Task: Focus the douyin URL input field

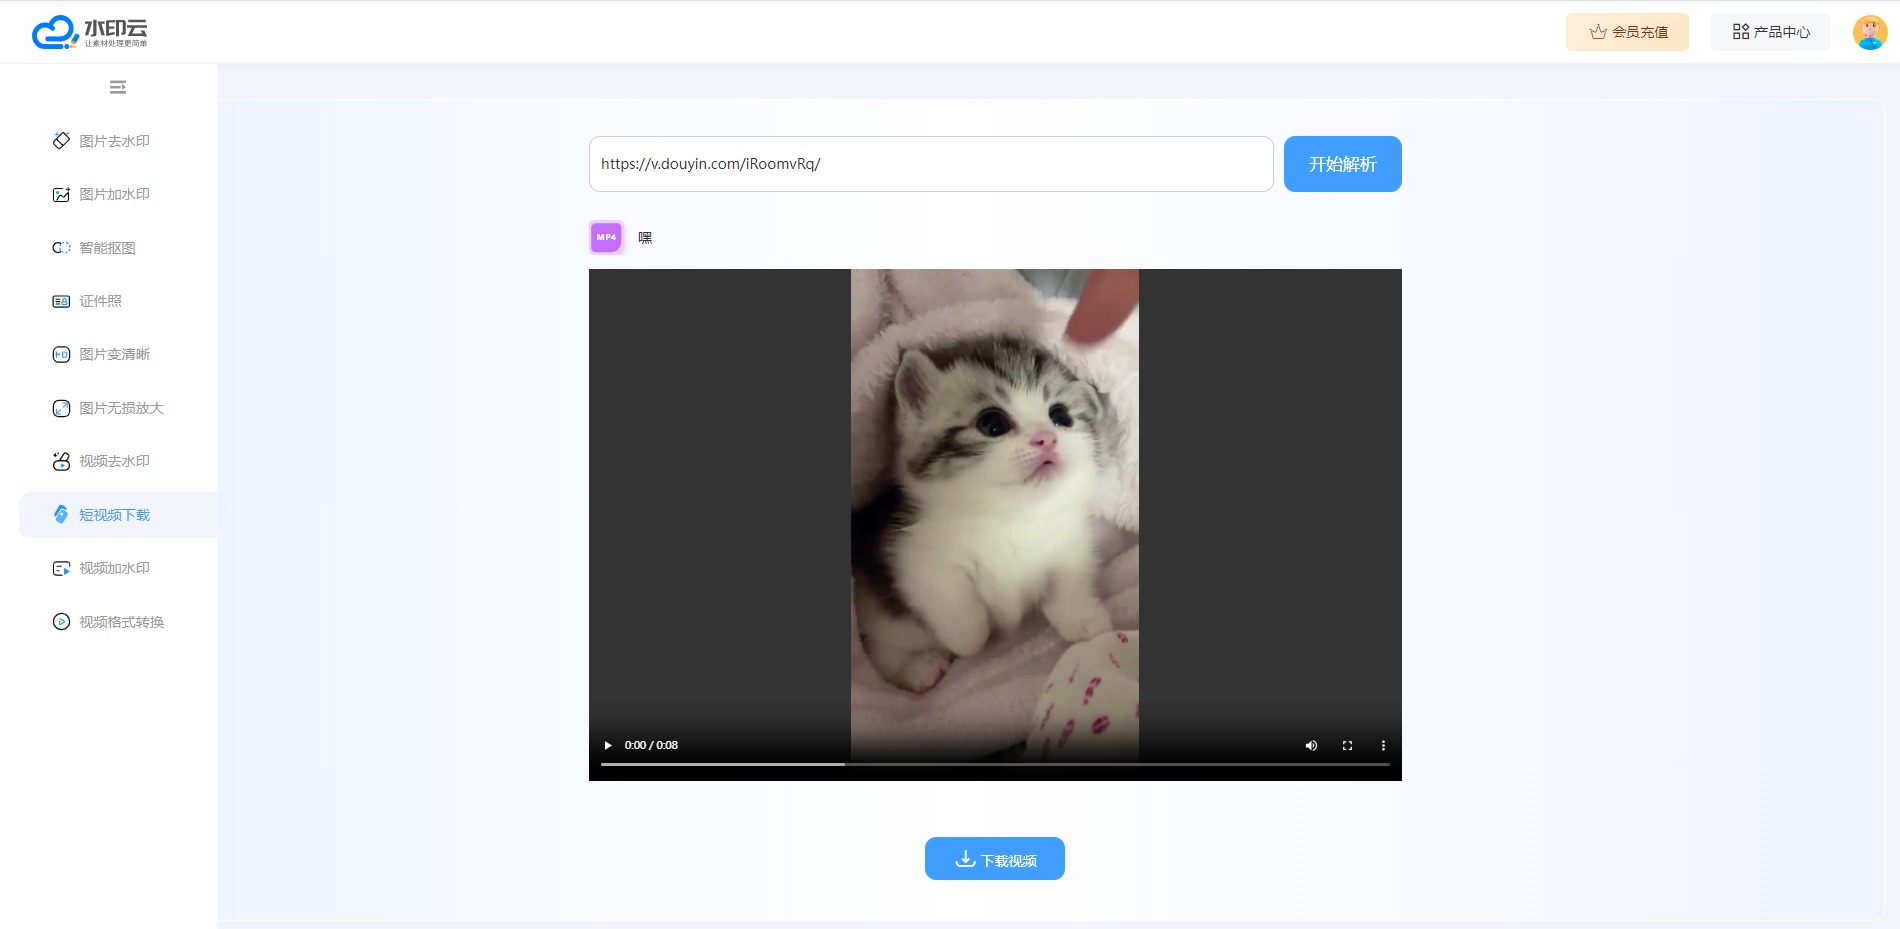Action: (931, 164)
